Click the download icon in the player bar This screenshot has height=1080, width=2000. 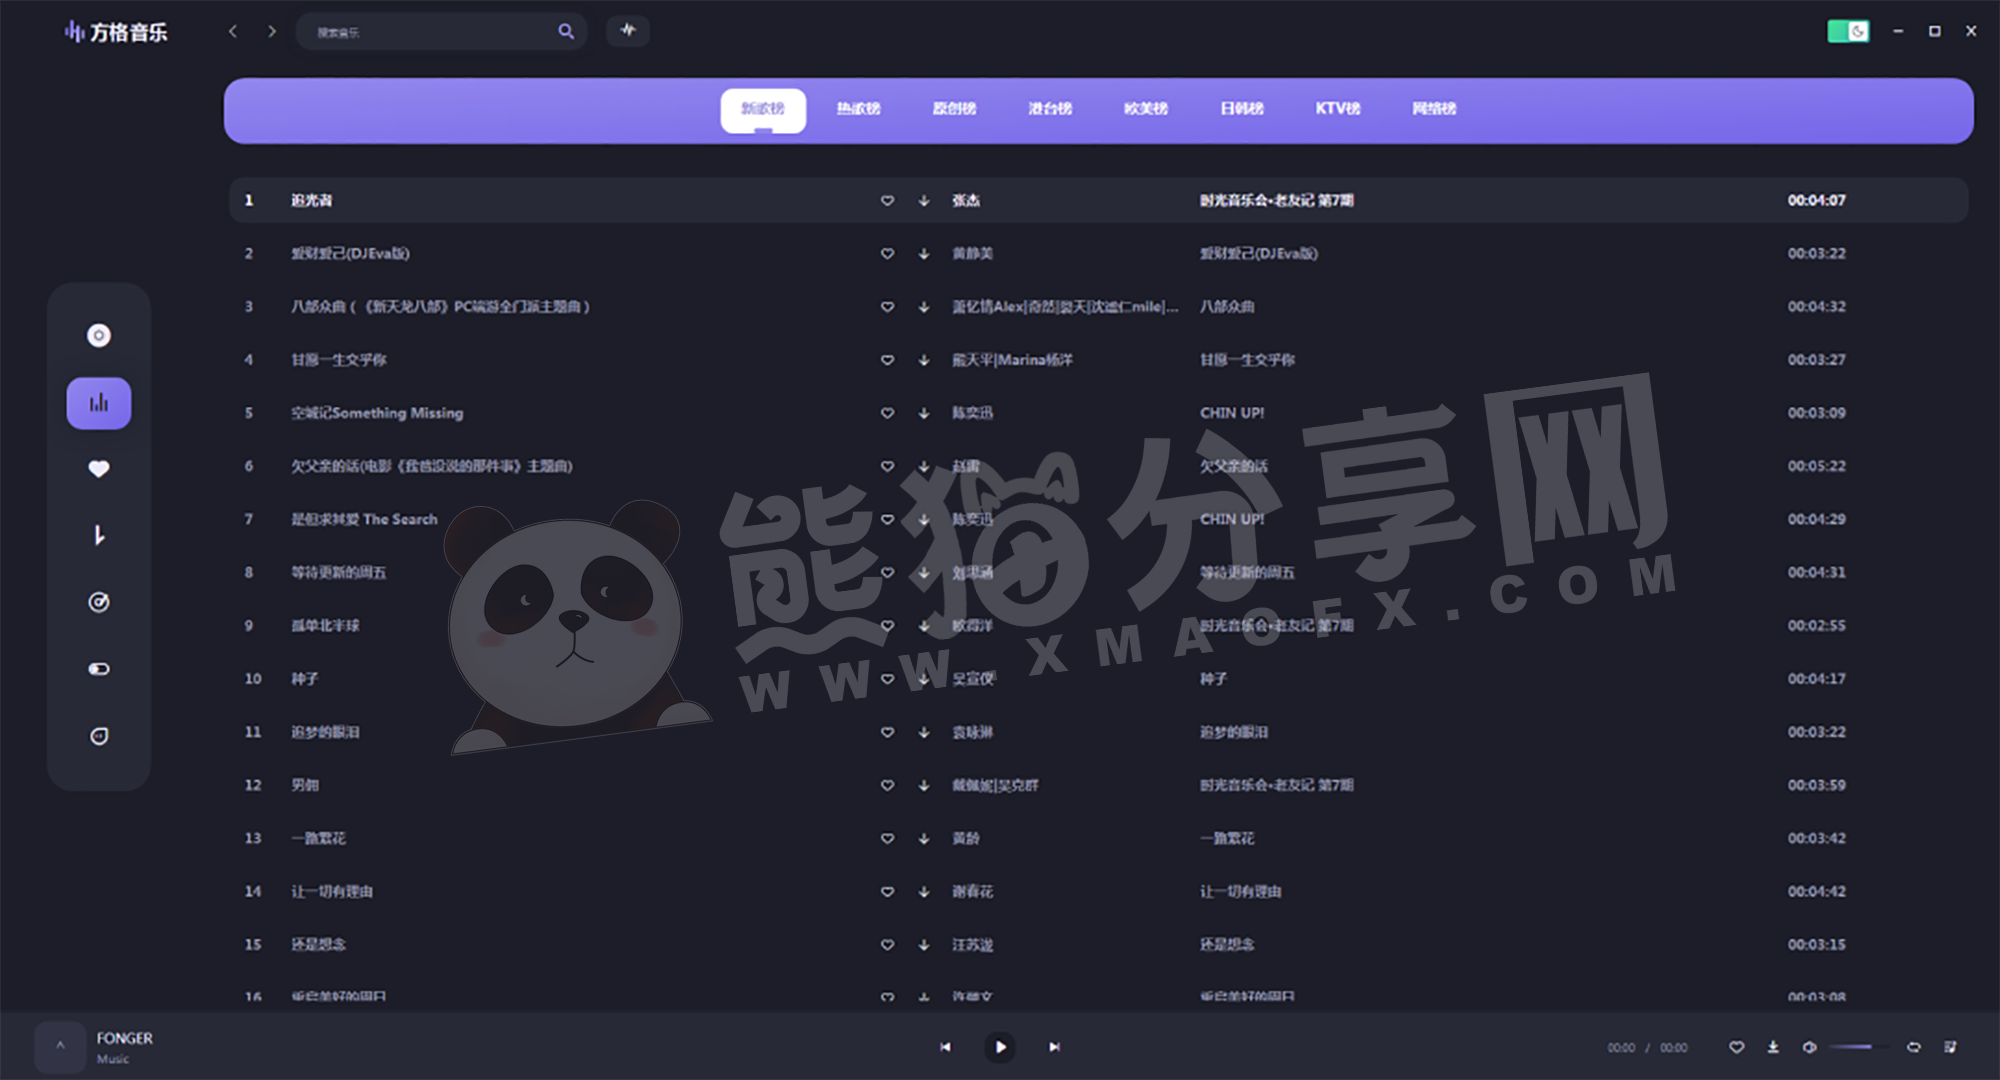tap(1773, 1047)
